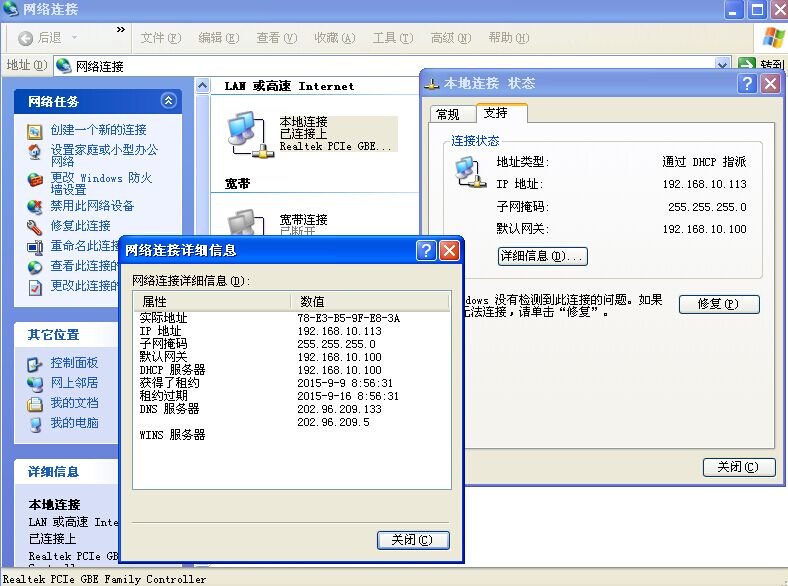
Task: Click the 查看此连接 status icon
Action: [x=34, y=267]
